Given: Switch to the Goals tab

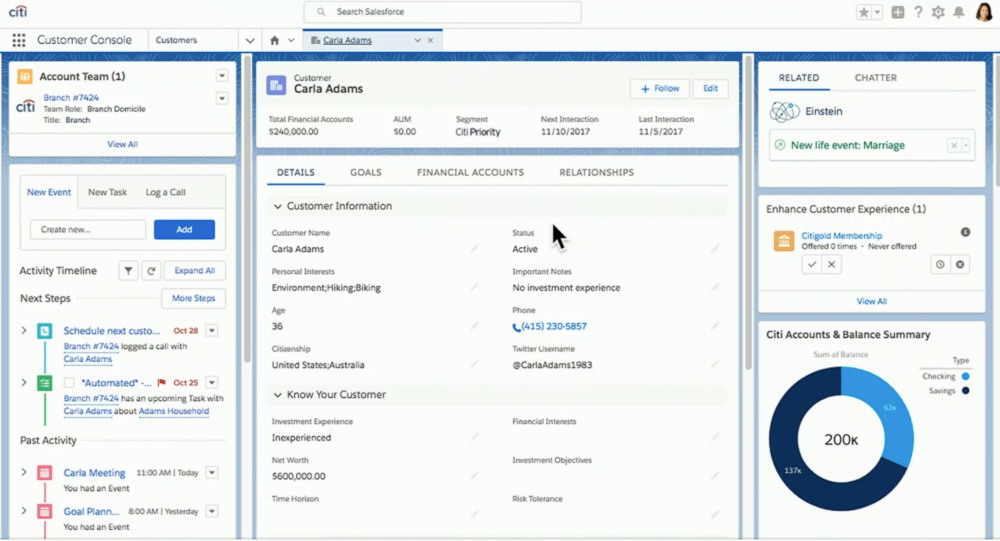Looking at the screenshot, I should click(x=365, y=172).
